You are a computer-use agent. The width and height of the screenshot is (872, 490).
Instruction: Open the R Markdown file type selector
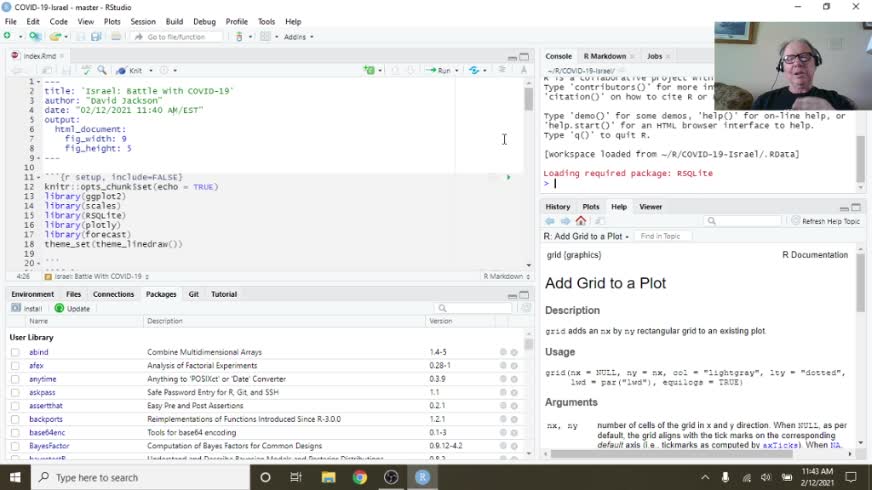coord(507,276)
